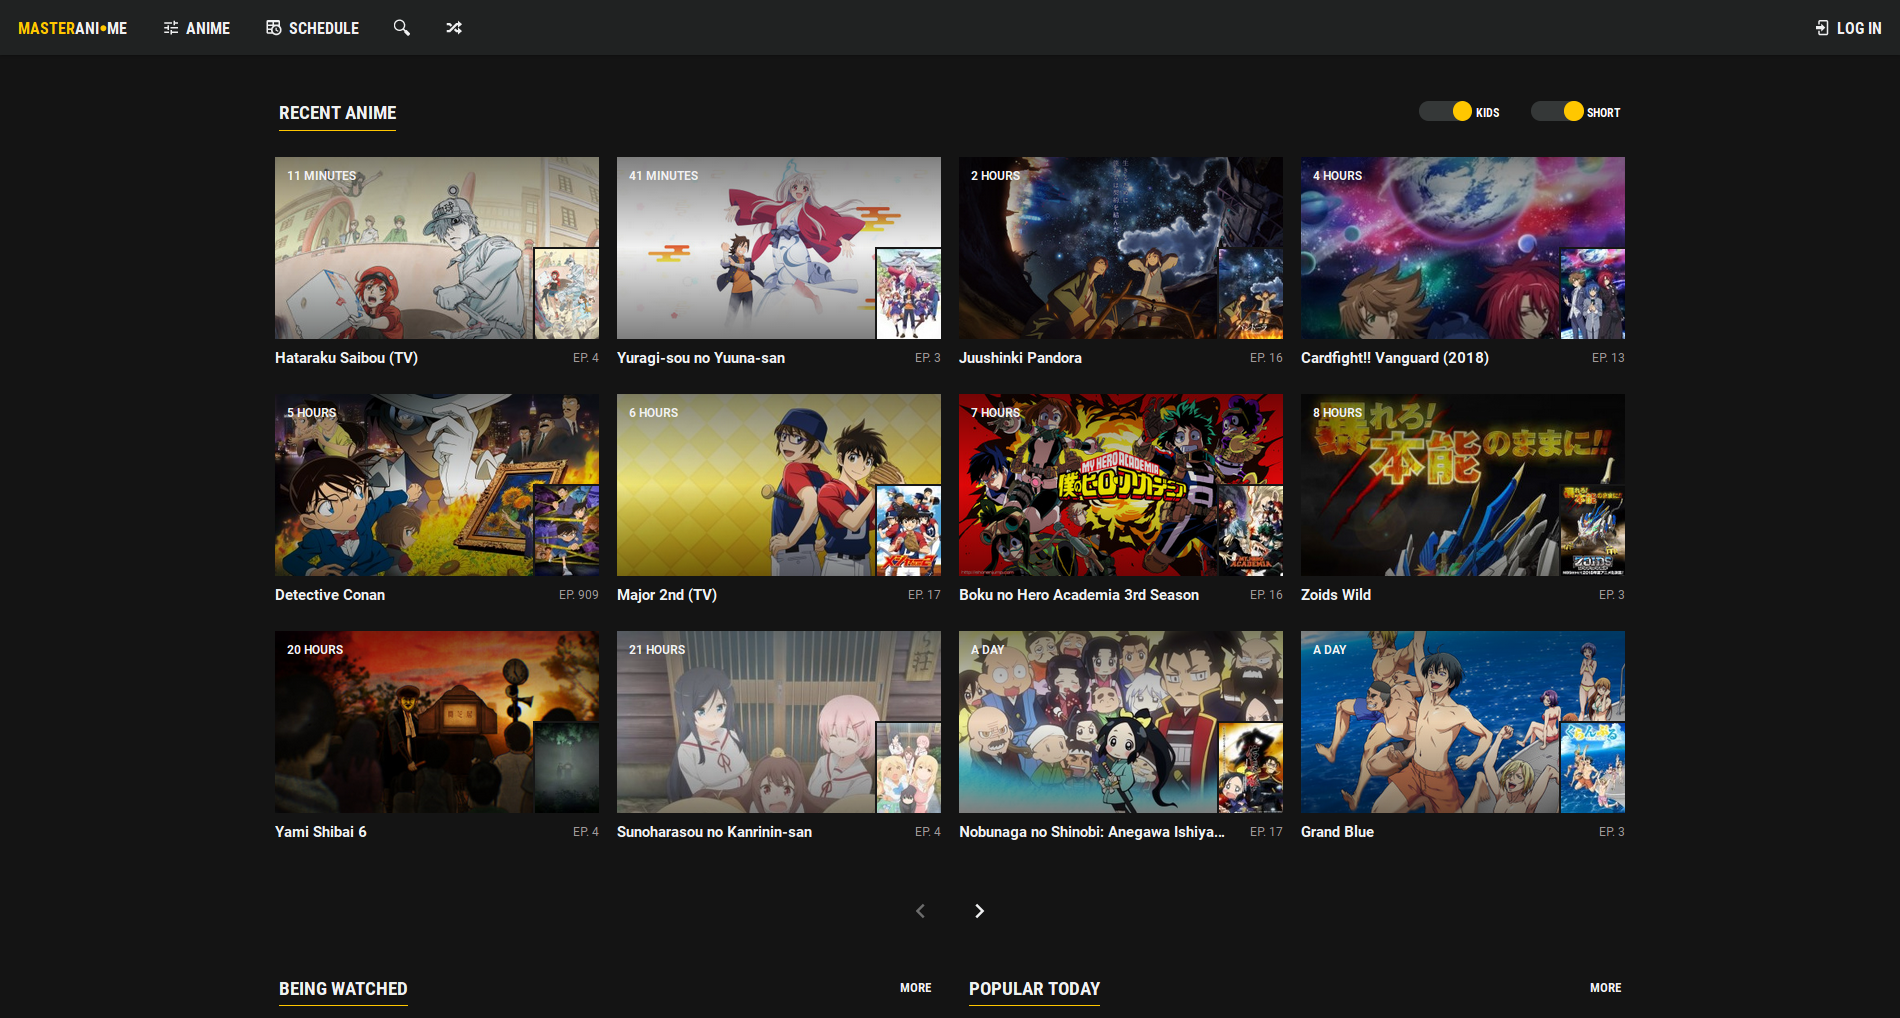Click the Yuragi-sou no Yuuna-san title

coord(701,358)
